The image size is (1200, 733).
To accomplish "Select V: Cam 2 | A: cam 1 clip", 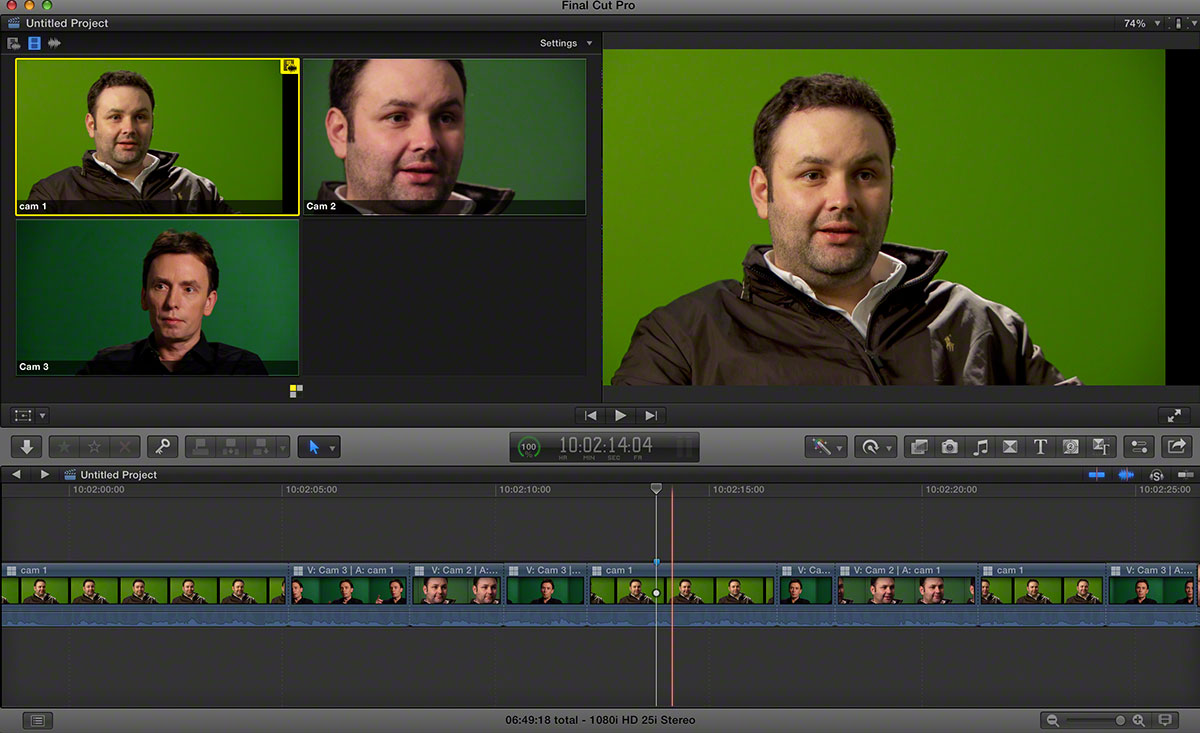I will pos(907,595).
